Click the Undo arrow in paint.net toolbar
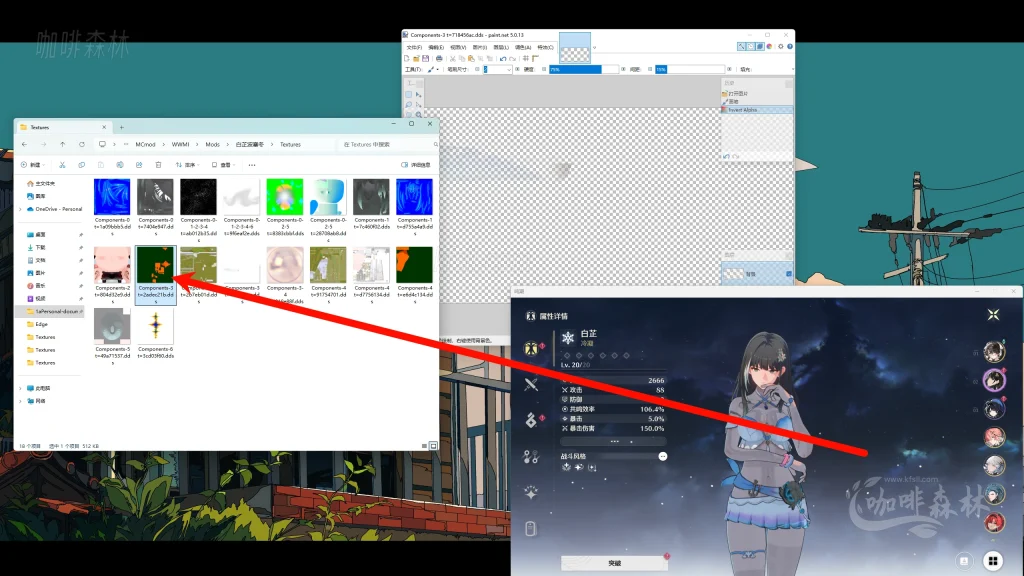Screen dimensions: 1024x576 click(503, 58)
